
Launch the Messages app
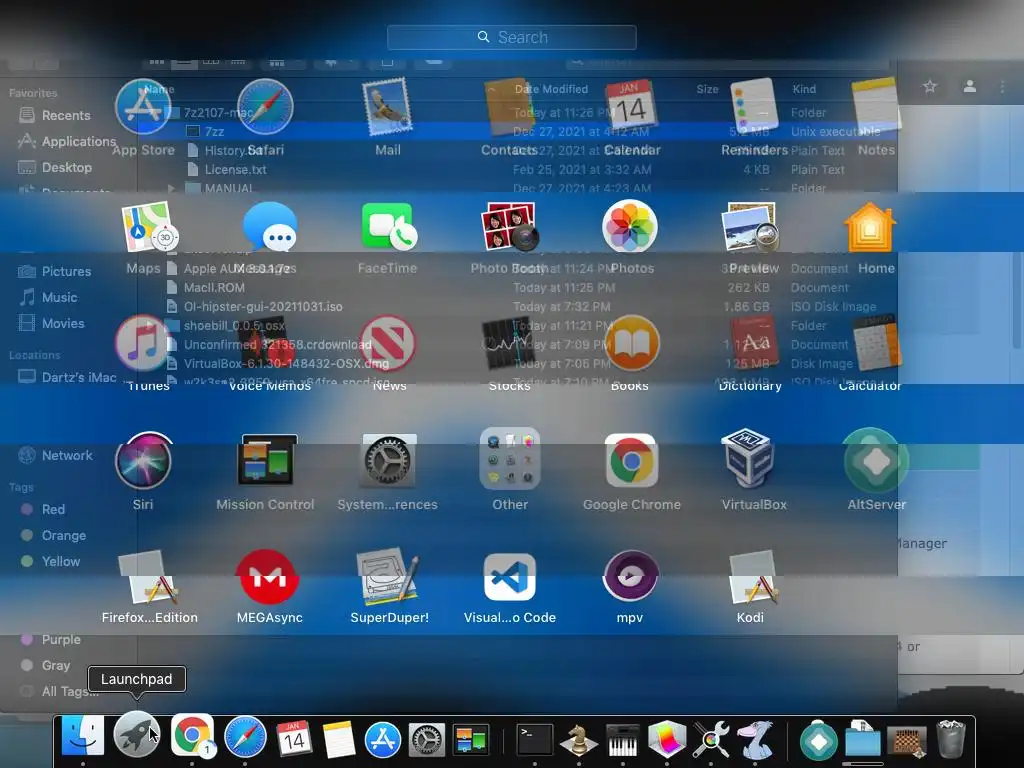(x=270, y=227)
